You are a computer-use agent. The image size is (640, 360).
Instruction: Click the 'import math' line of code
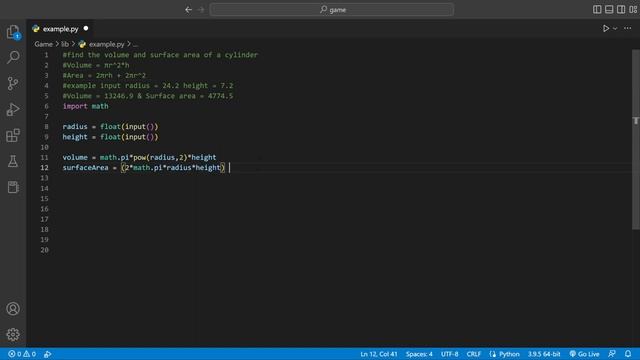[85, 106]
